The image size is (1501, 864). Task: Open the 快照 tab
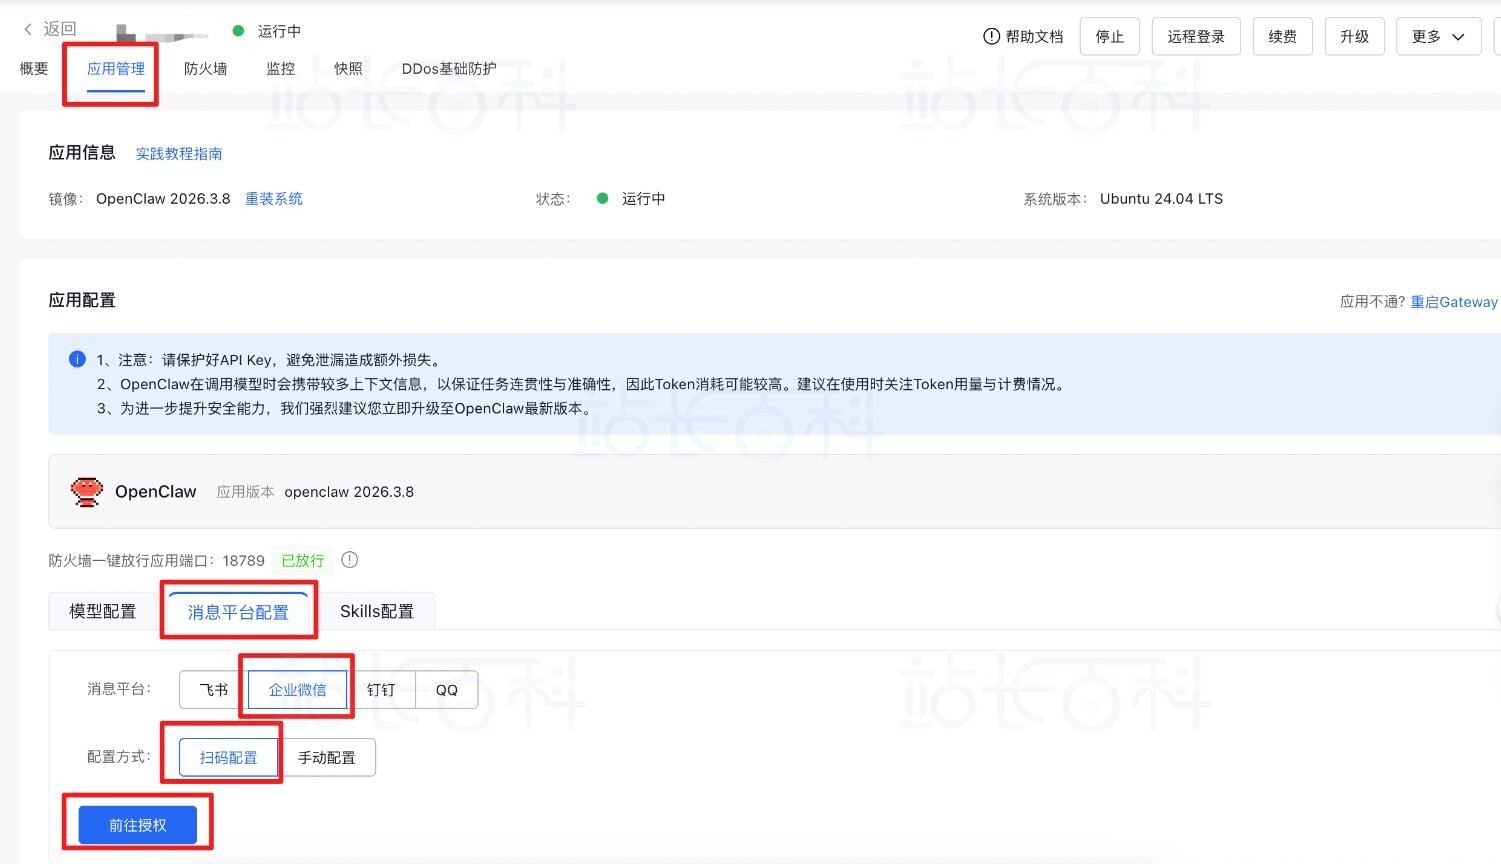coord(349,68)
